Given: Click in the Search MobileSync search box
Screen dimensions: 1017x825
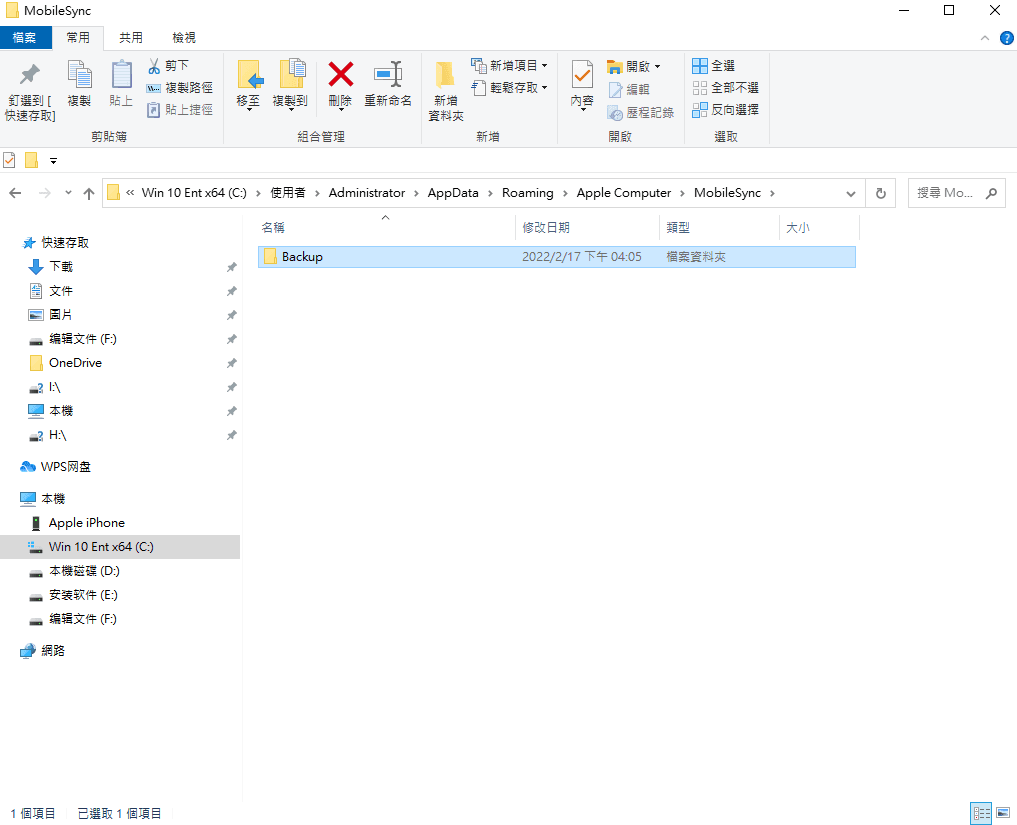Looking at the screenshot, I should pyautogui.click(x=945, y=193).
